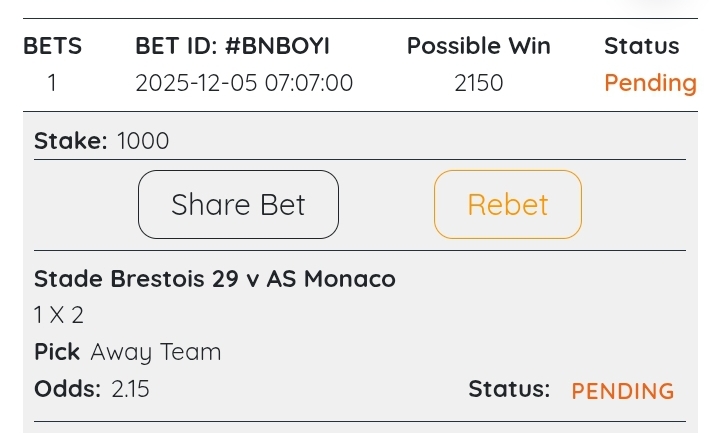
Task: Click the Possible Win column header
Action: [478, 46]
